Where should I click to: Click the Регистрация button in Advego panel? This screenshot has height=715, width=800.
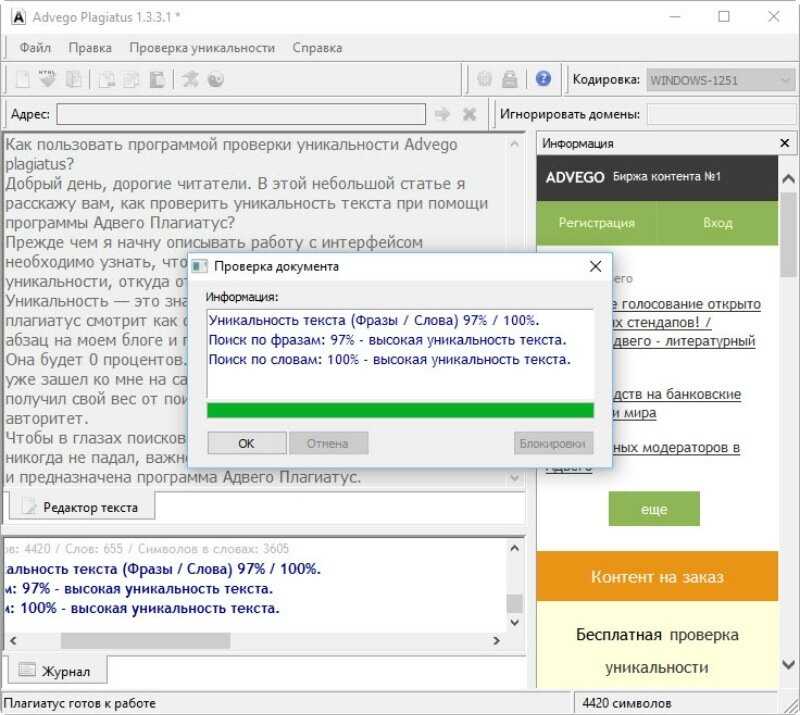pos(596,223)
